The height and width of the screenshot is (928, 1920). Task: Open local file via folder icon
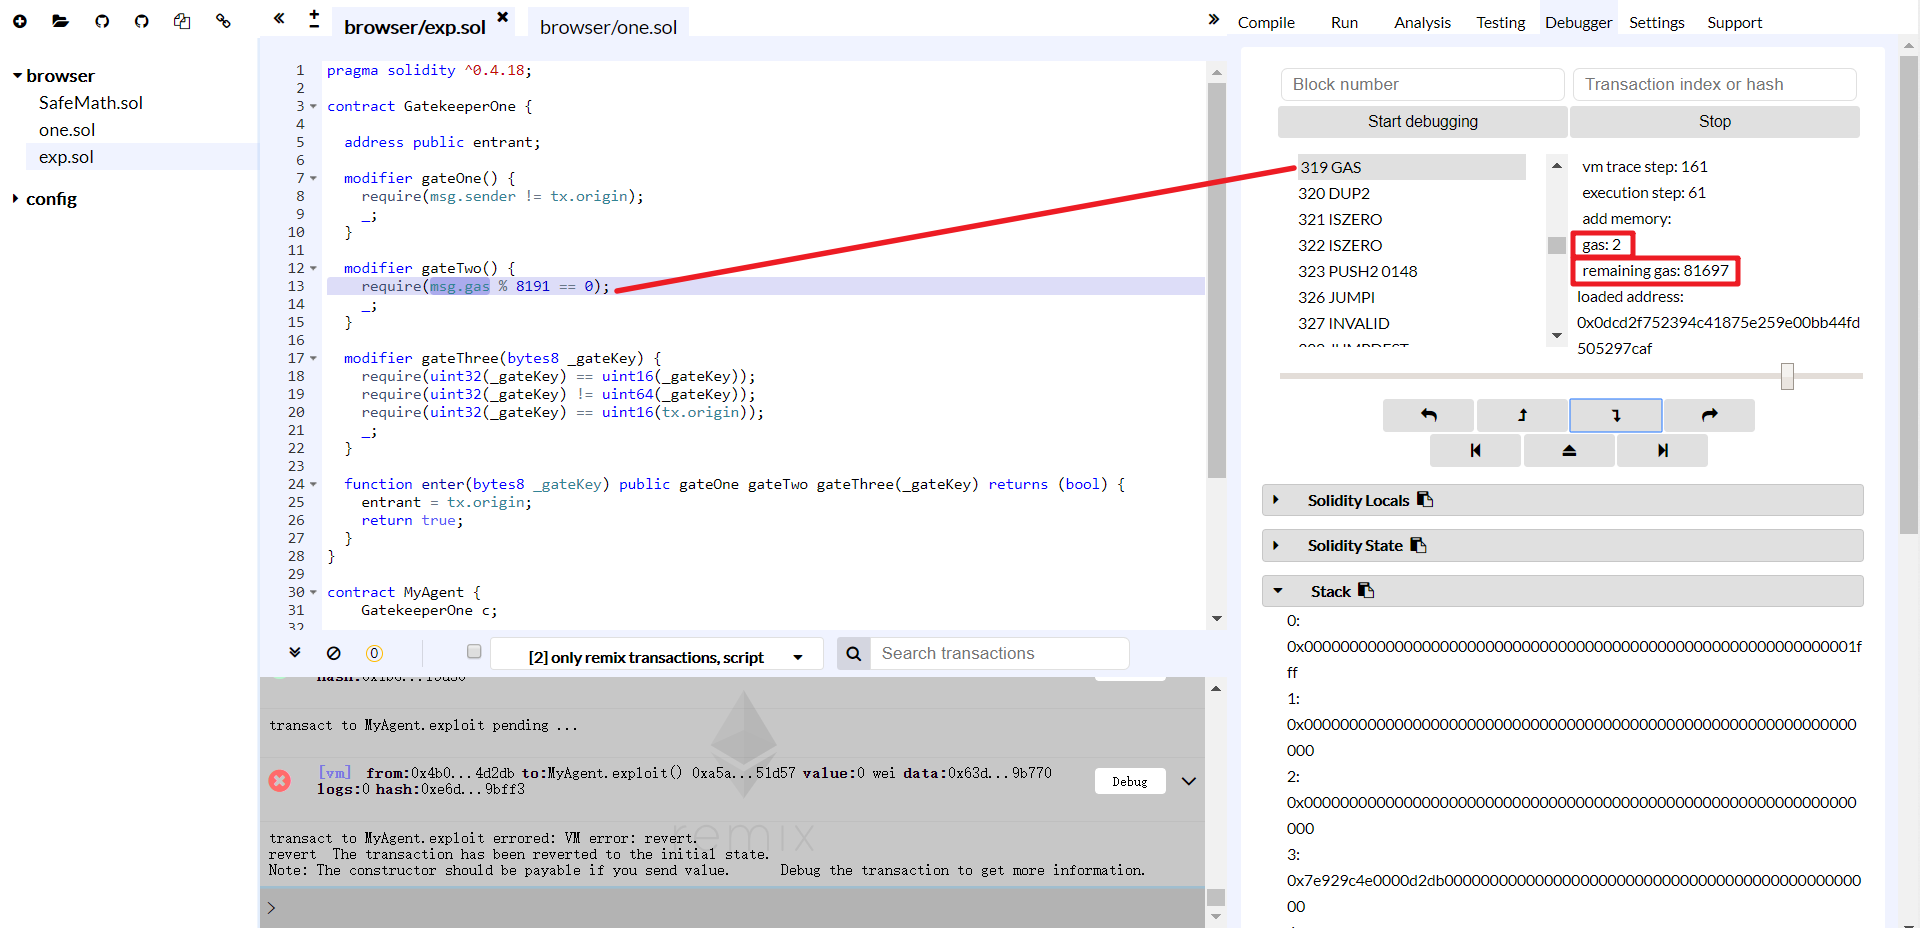pos(61,21)
